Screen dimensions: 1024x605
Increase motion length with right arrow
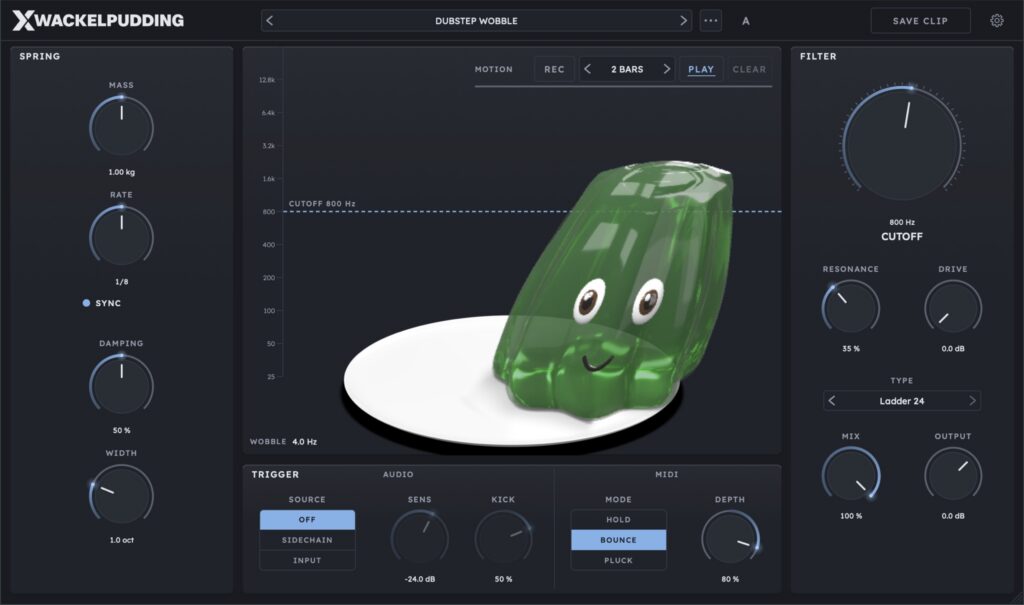(666, 69)
